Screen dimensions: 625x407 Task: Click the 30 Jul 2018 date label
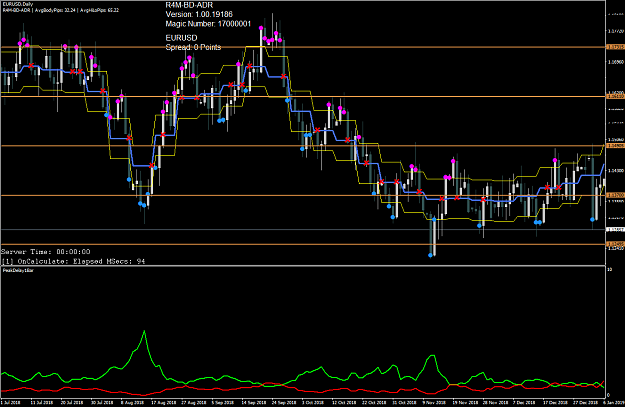click(102, 403)
